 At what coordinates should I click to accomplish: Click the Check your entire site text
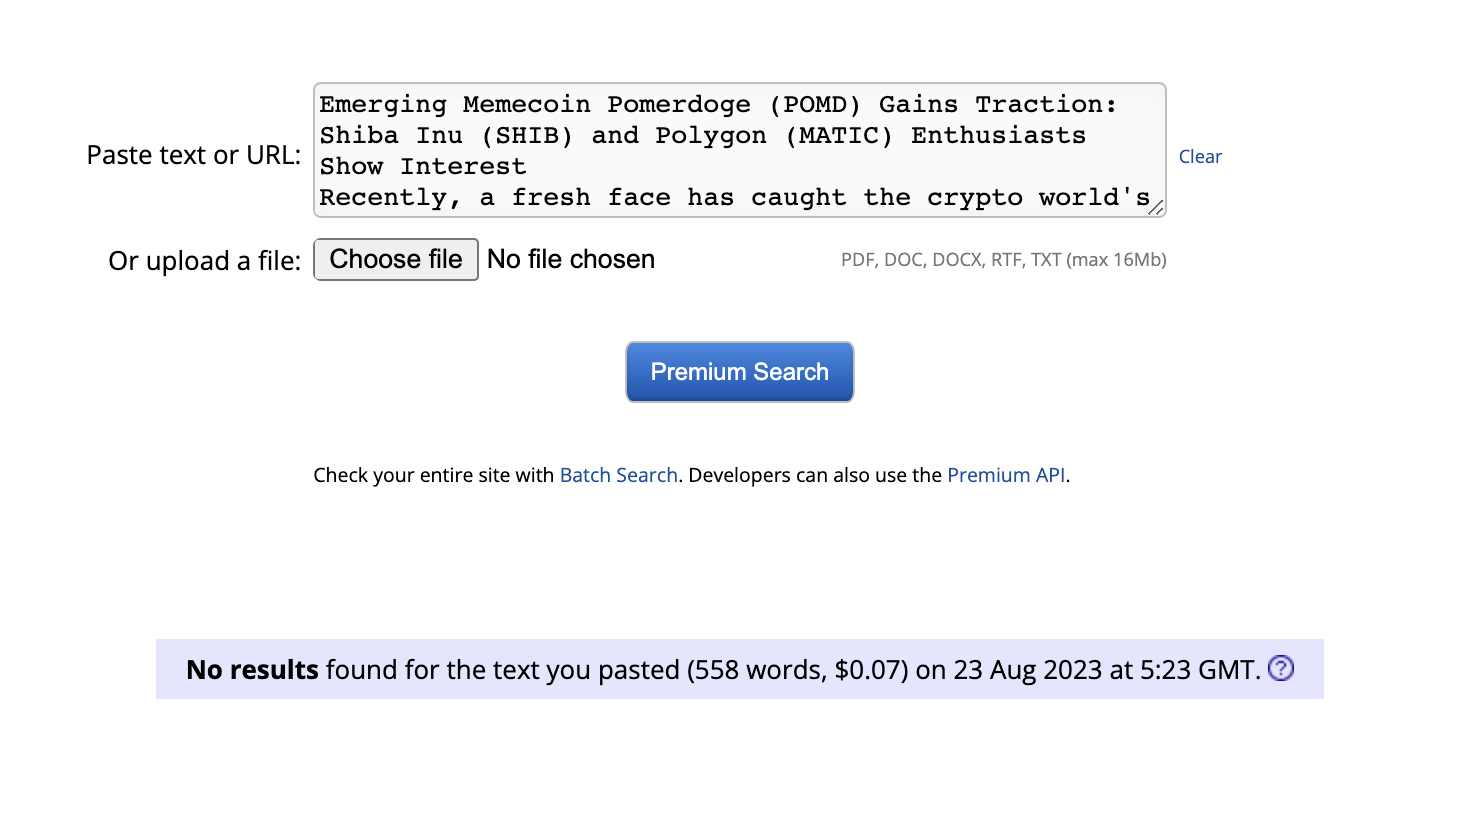click(x=434, y=475)
